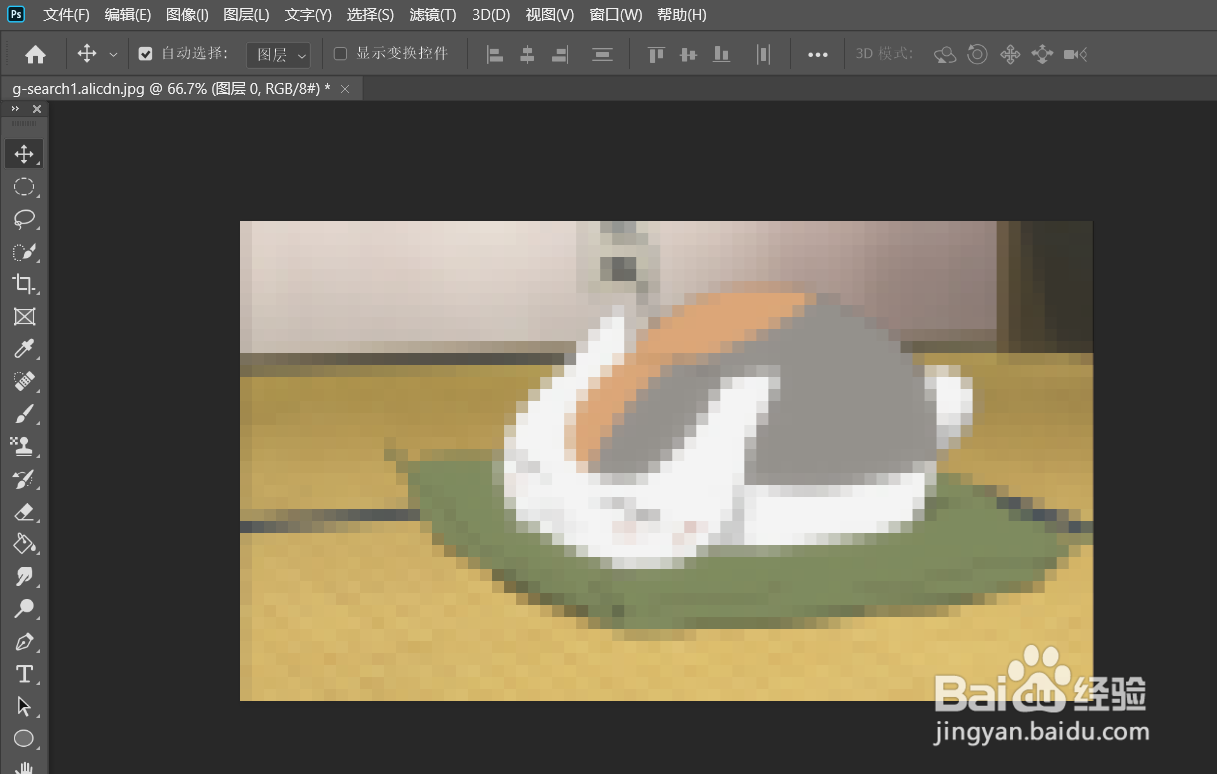
Task: Expand the toolbar with double-arrow chevrons
Action: point(15,109)
